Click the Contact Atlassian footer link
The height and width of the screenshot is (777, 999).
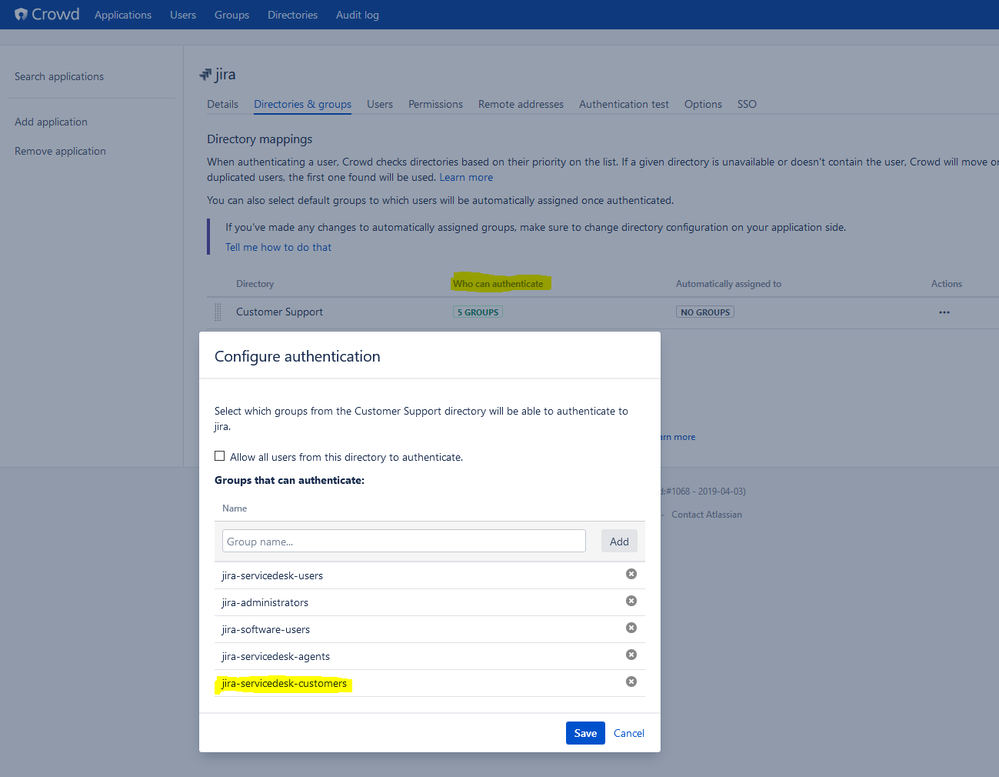click(707, 515)
